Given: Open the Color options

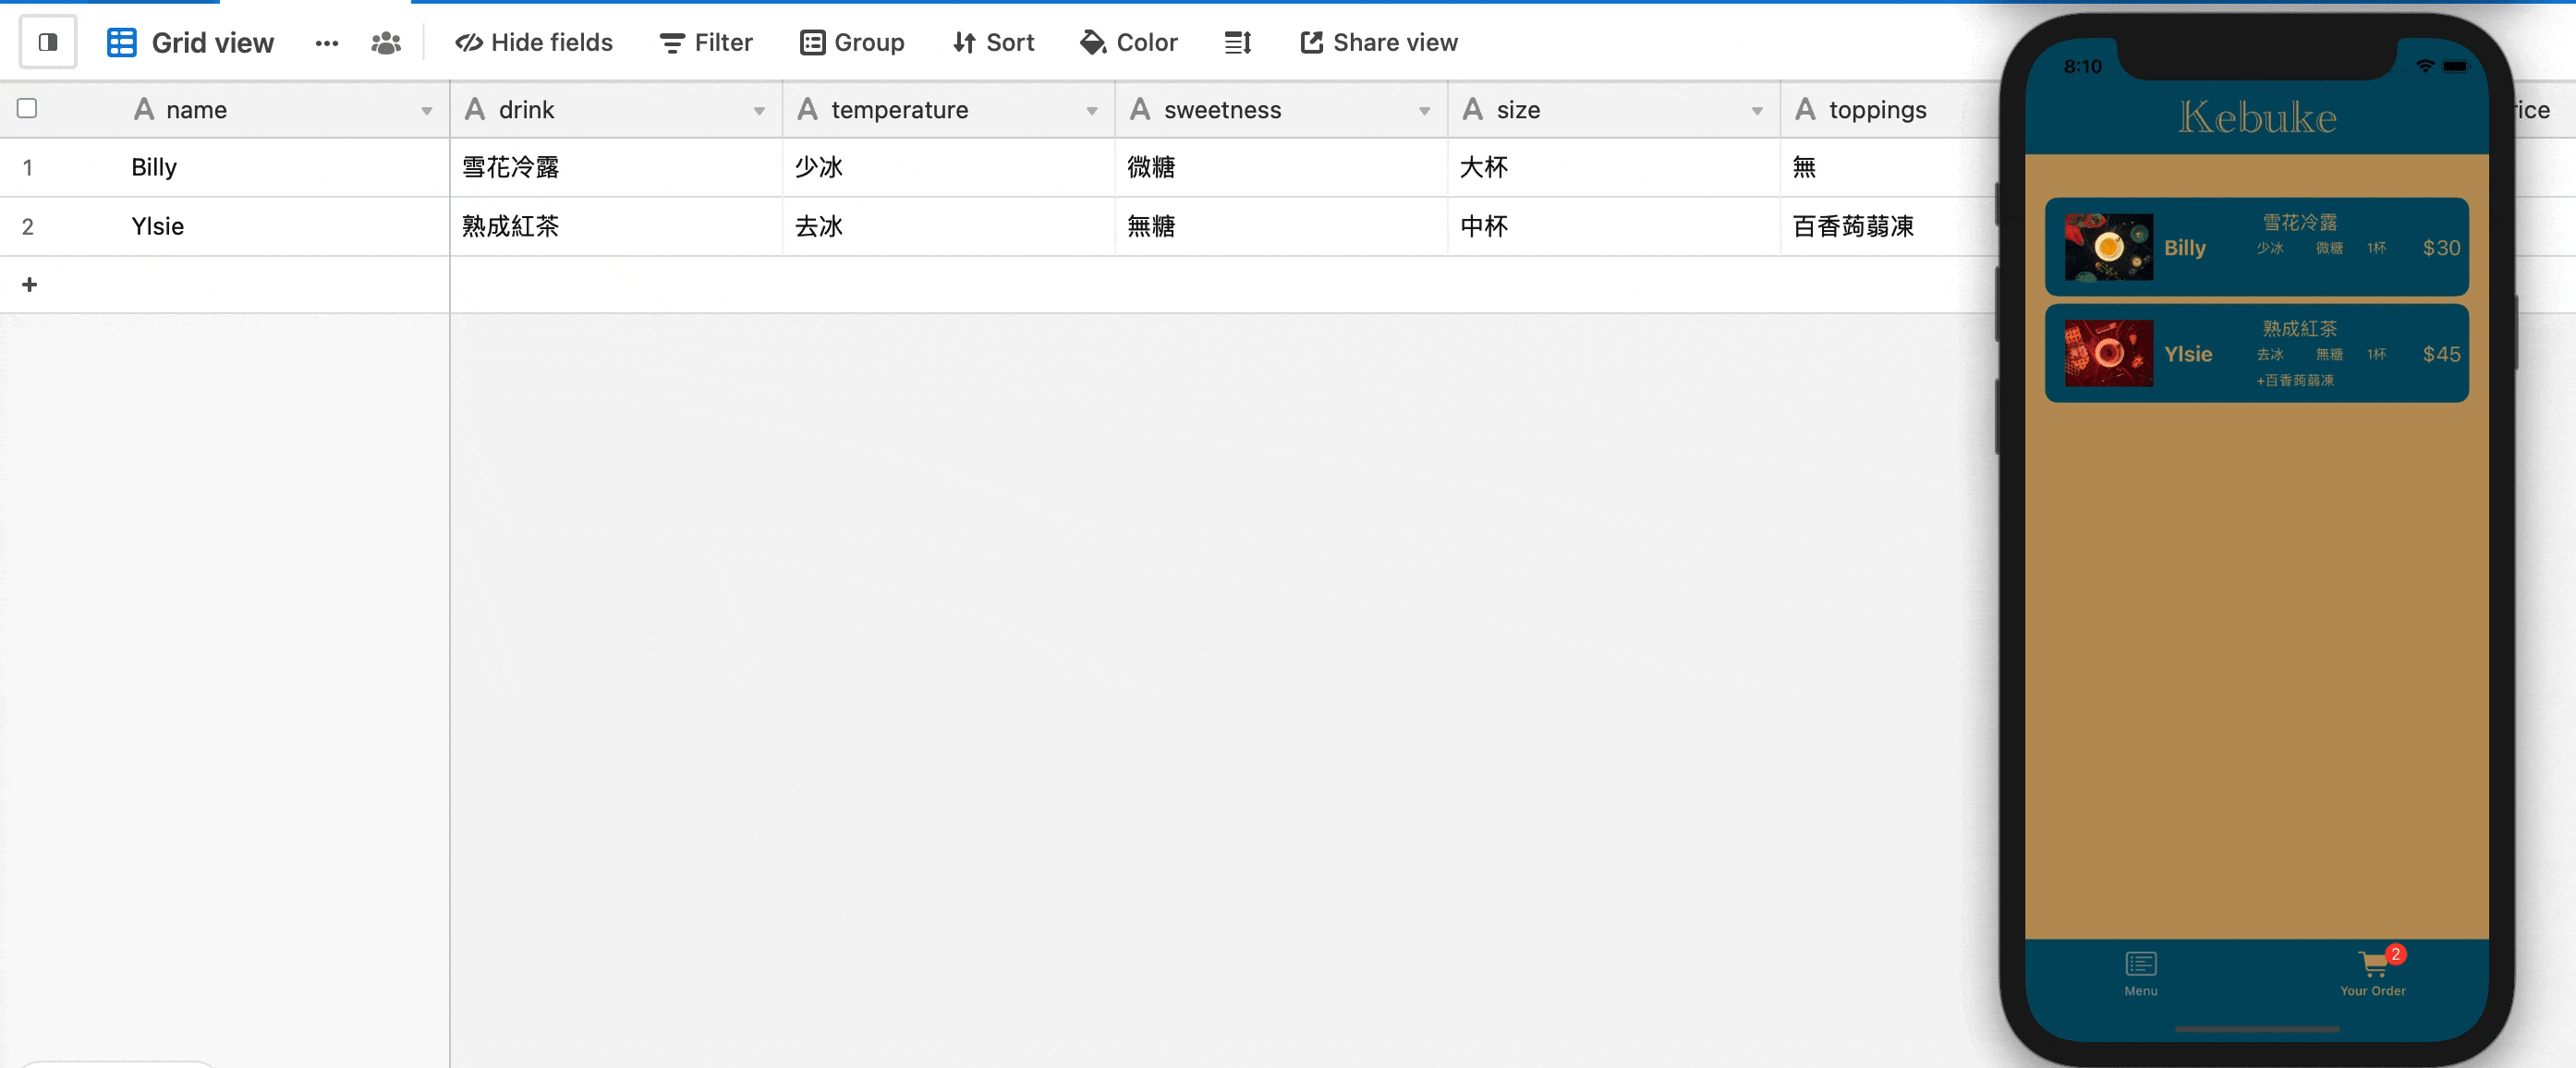Looking at the screenshot, I should (1128, 42).
